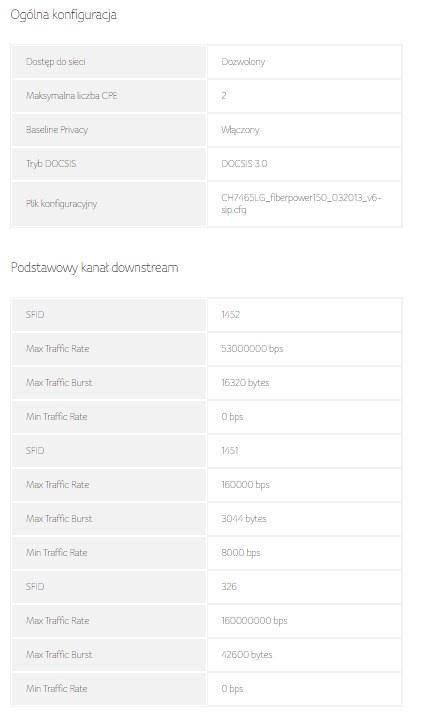Click the Baseline Privacy label
Image resolution: width=437 pixels, height=723 pixels.
click(x=57, y=130)
